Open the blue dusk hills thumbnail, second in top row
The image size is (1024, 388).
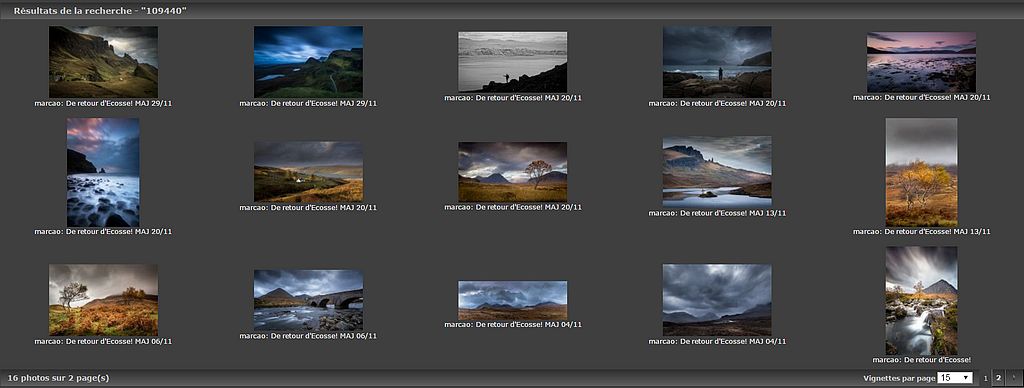point(308,62)
